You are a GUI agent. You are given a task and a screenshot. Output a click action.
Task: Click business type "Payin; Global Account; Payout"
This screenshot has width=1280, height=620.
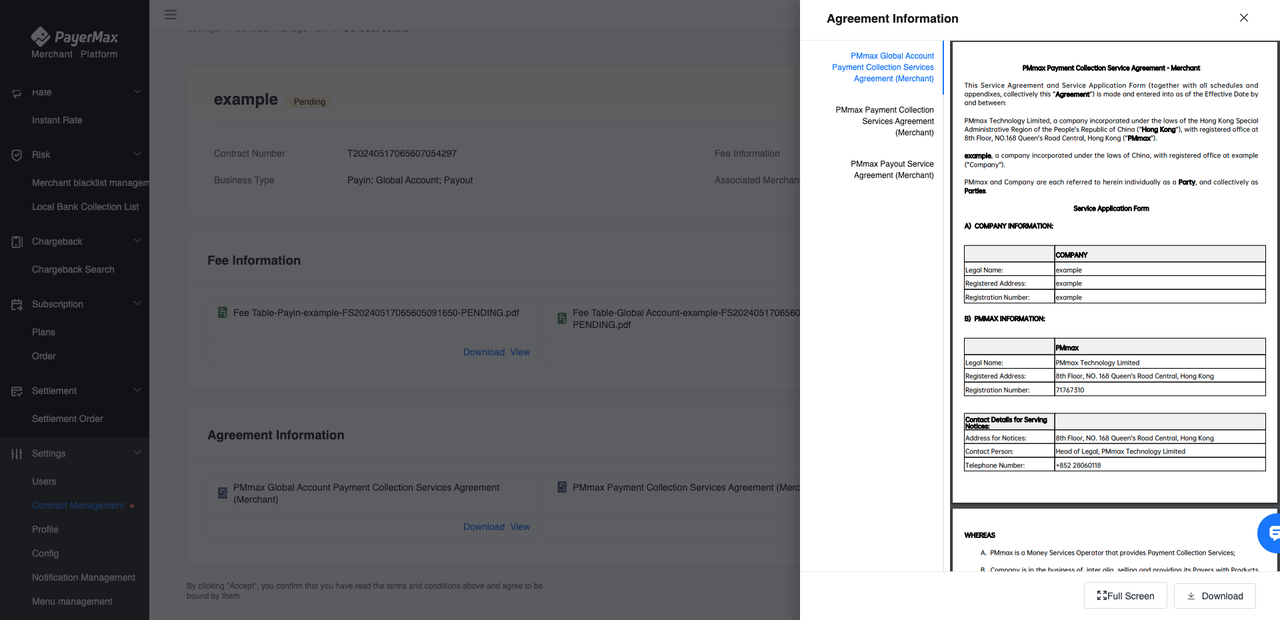[410, 181]
